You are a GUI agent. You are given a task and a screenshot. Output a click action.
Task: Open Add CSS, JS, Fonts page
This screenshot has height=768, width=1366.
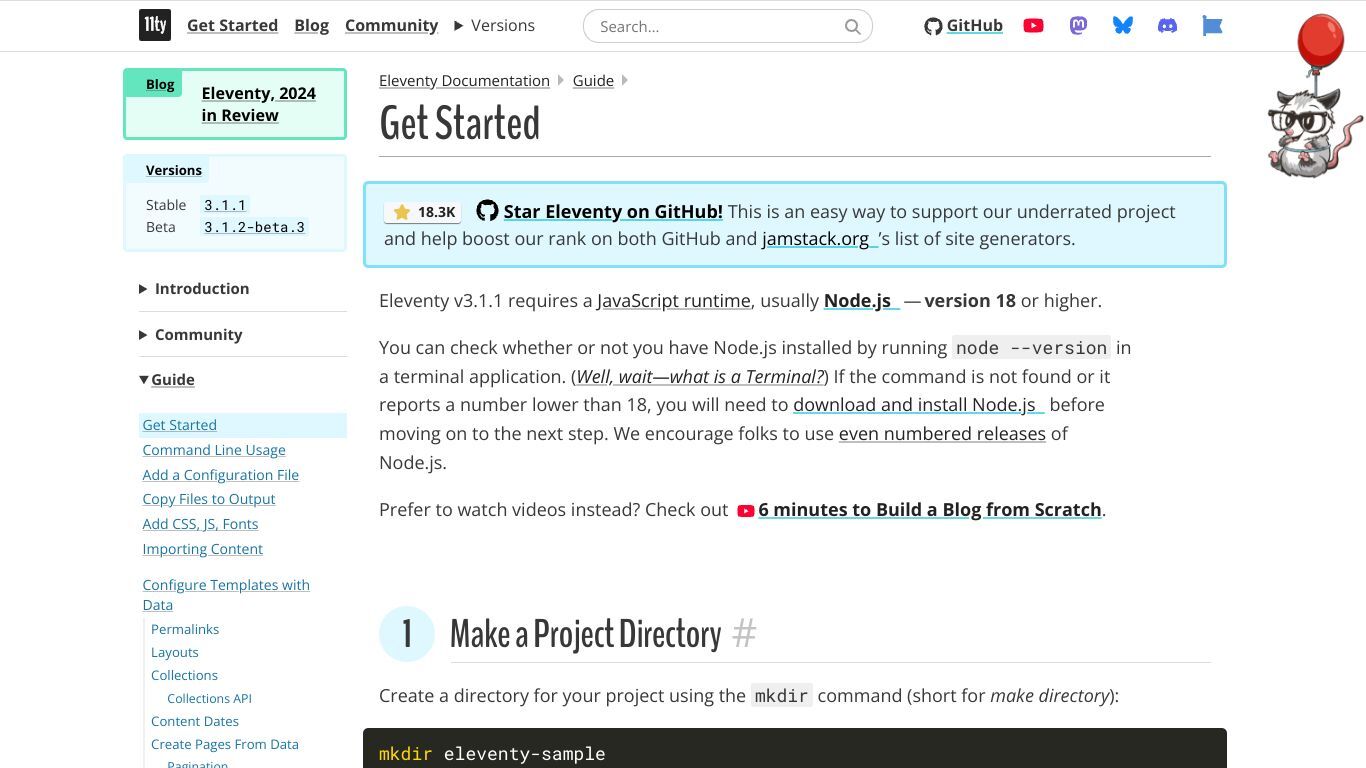200,524
